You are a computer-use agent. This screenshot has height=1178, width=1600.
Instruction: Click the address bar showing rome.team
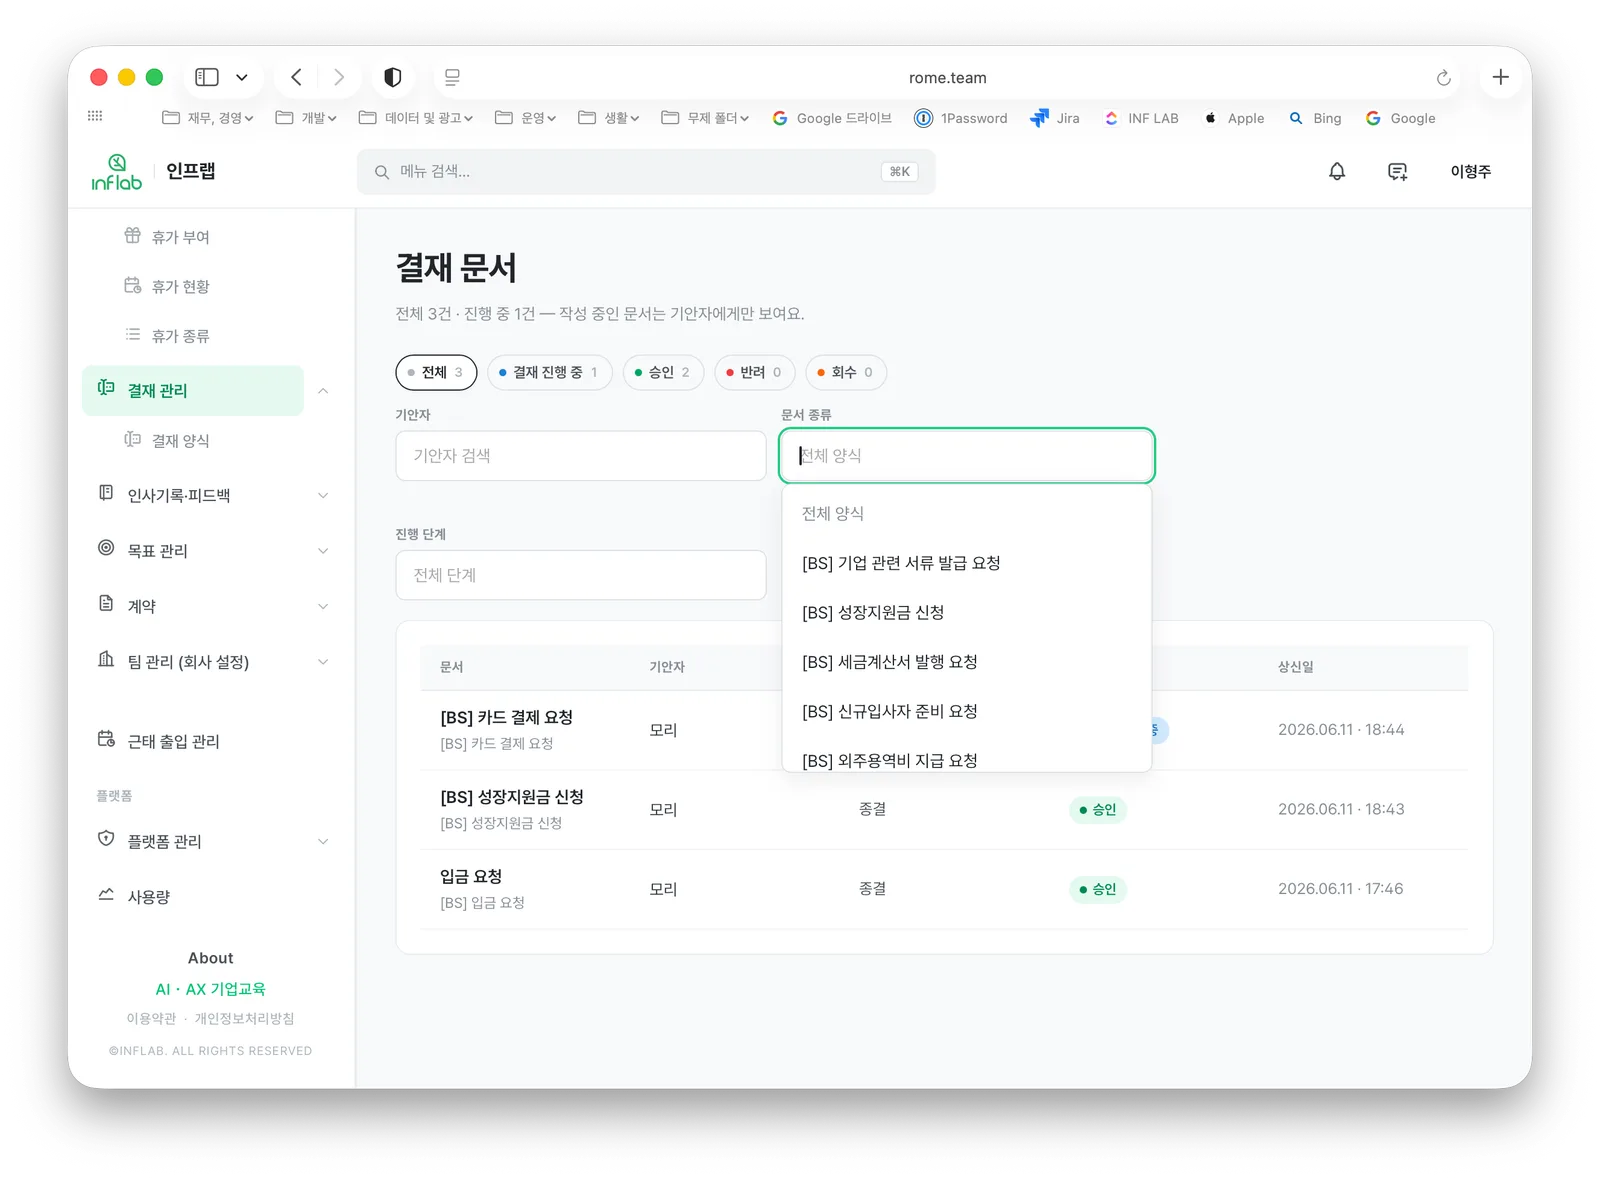coord(947,78)
